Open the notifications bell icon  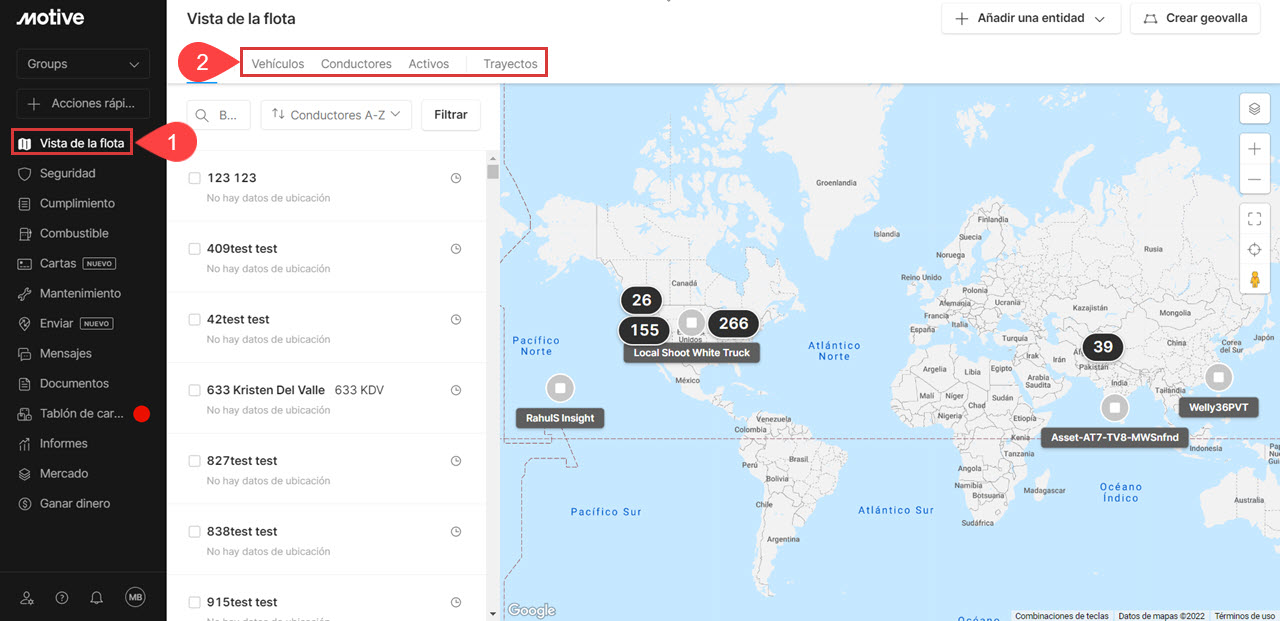(97, 597)
